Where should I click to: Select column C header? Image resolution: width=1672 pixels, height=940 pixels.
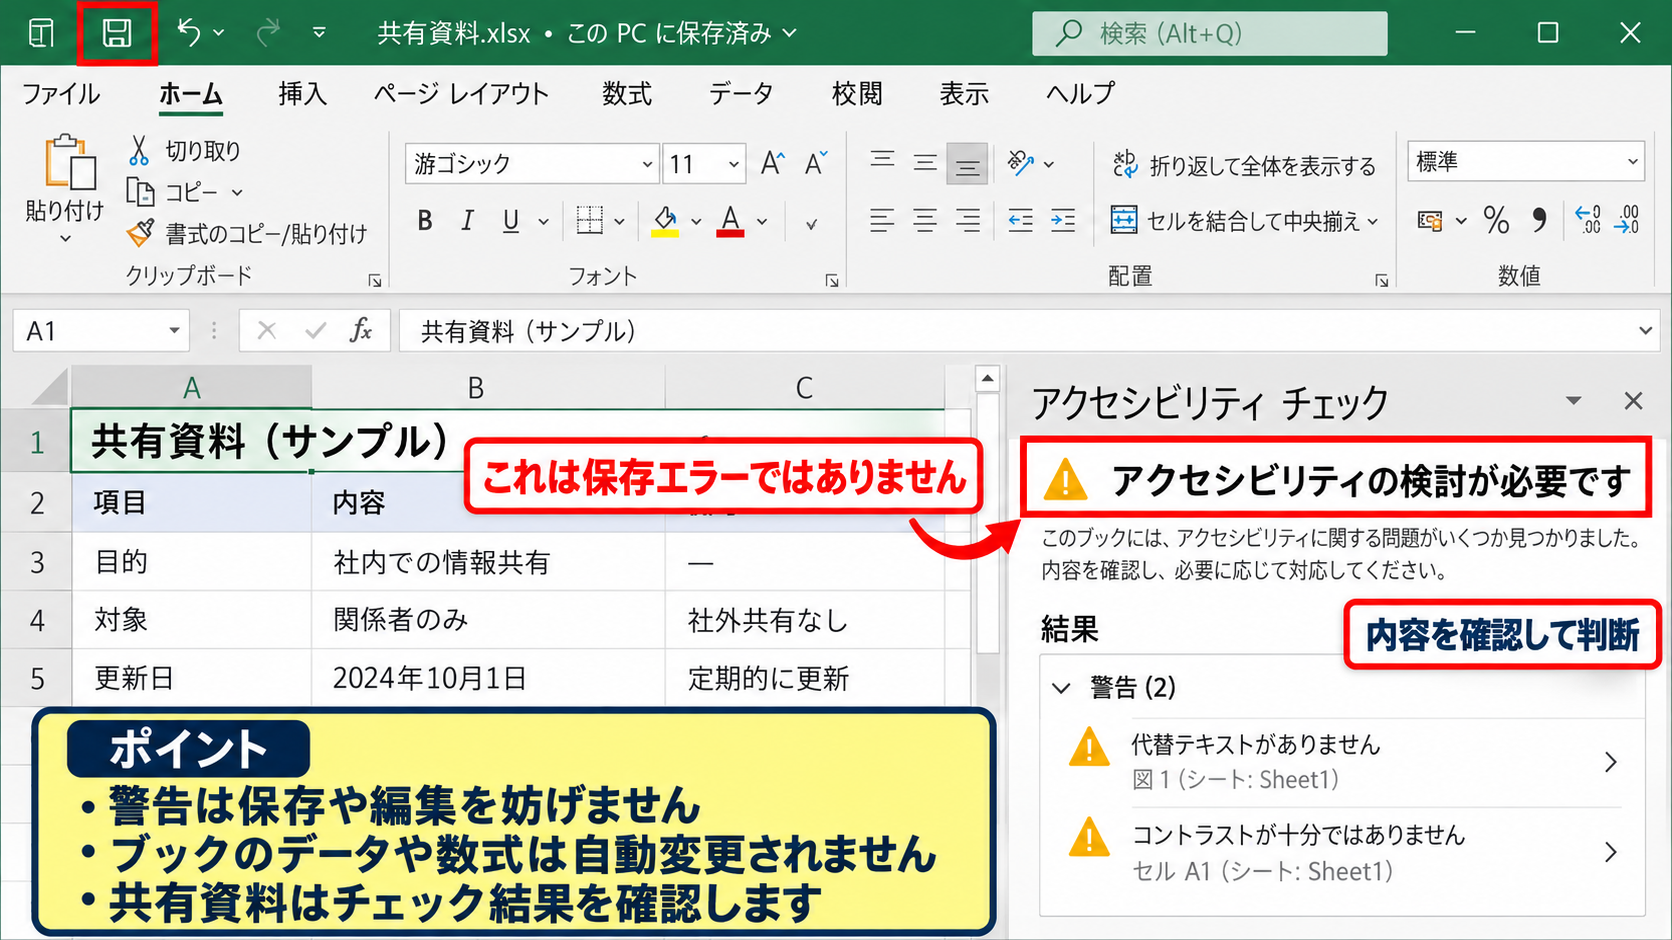point(804,388)
